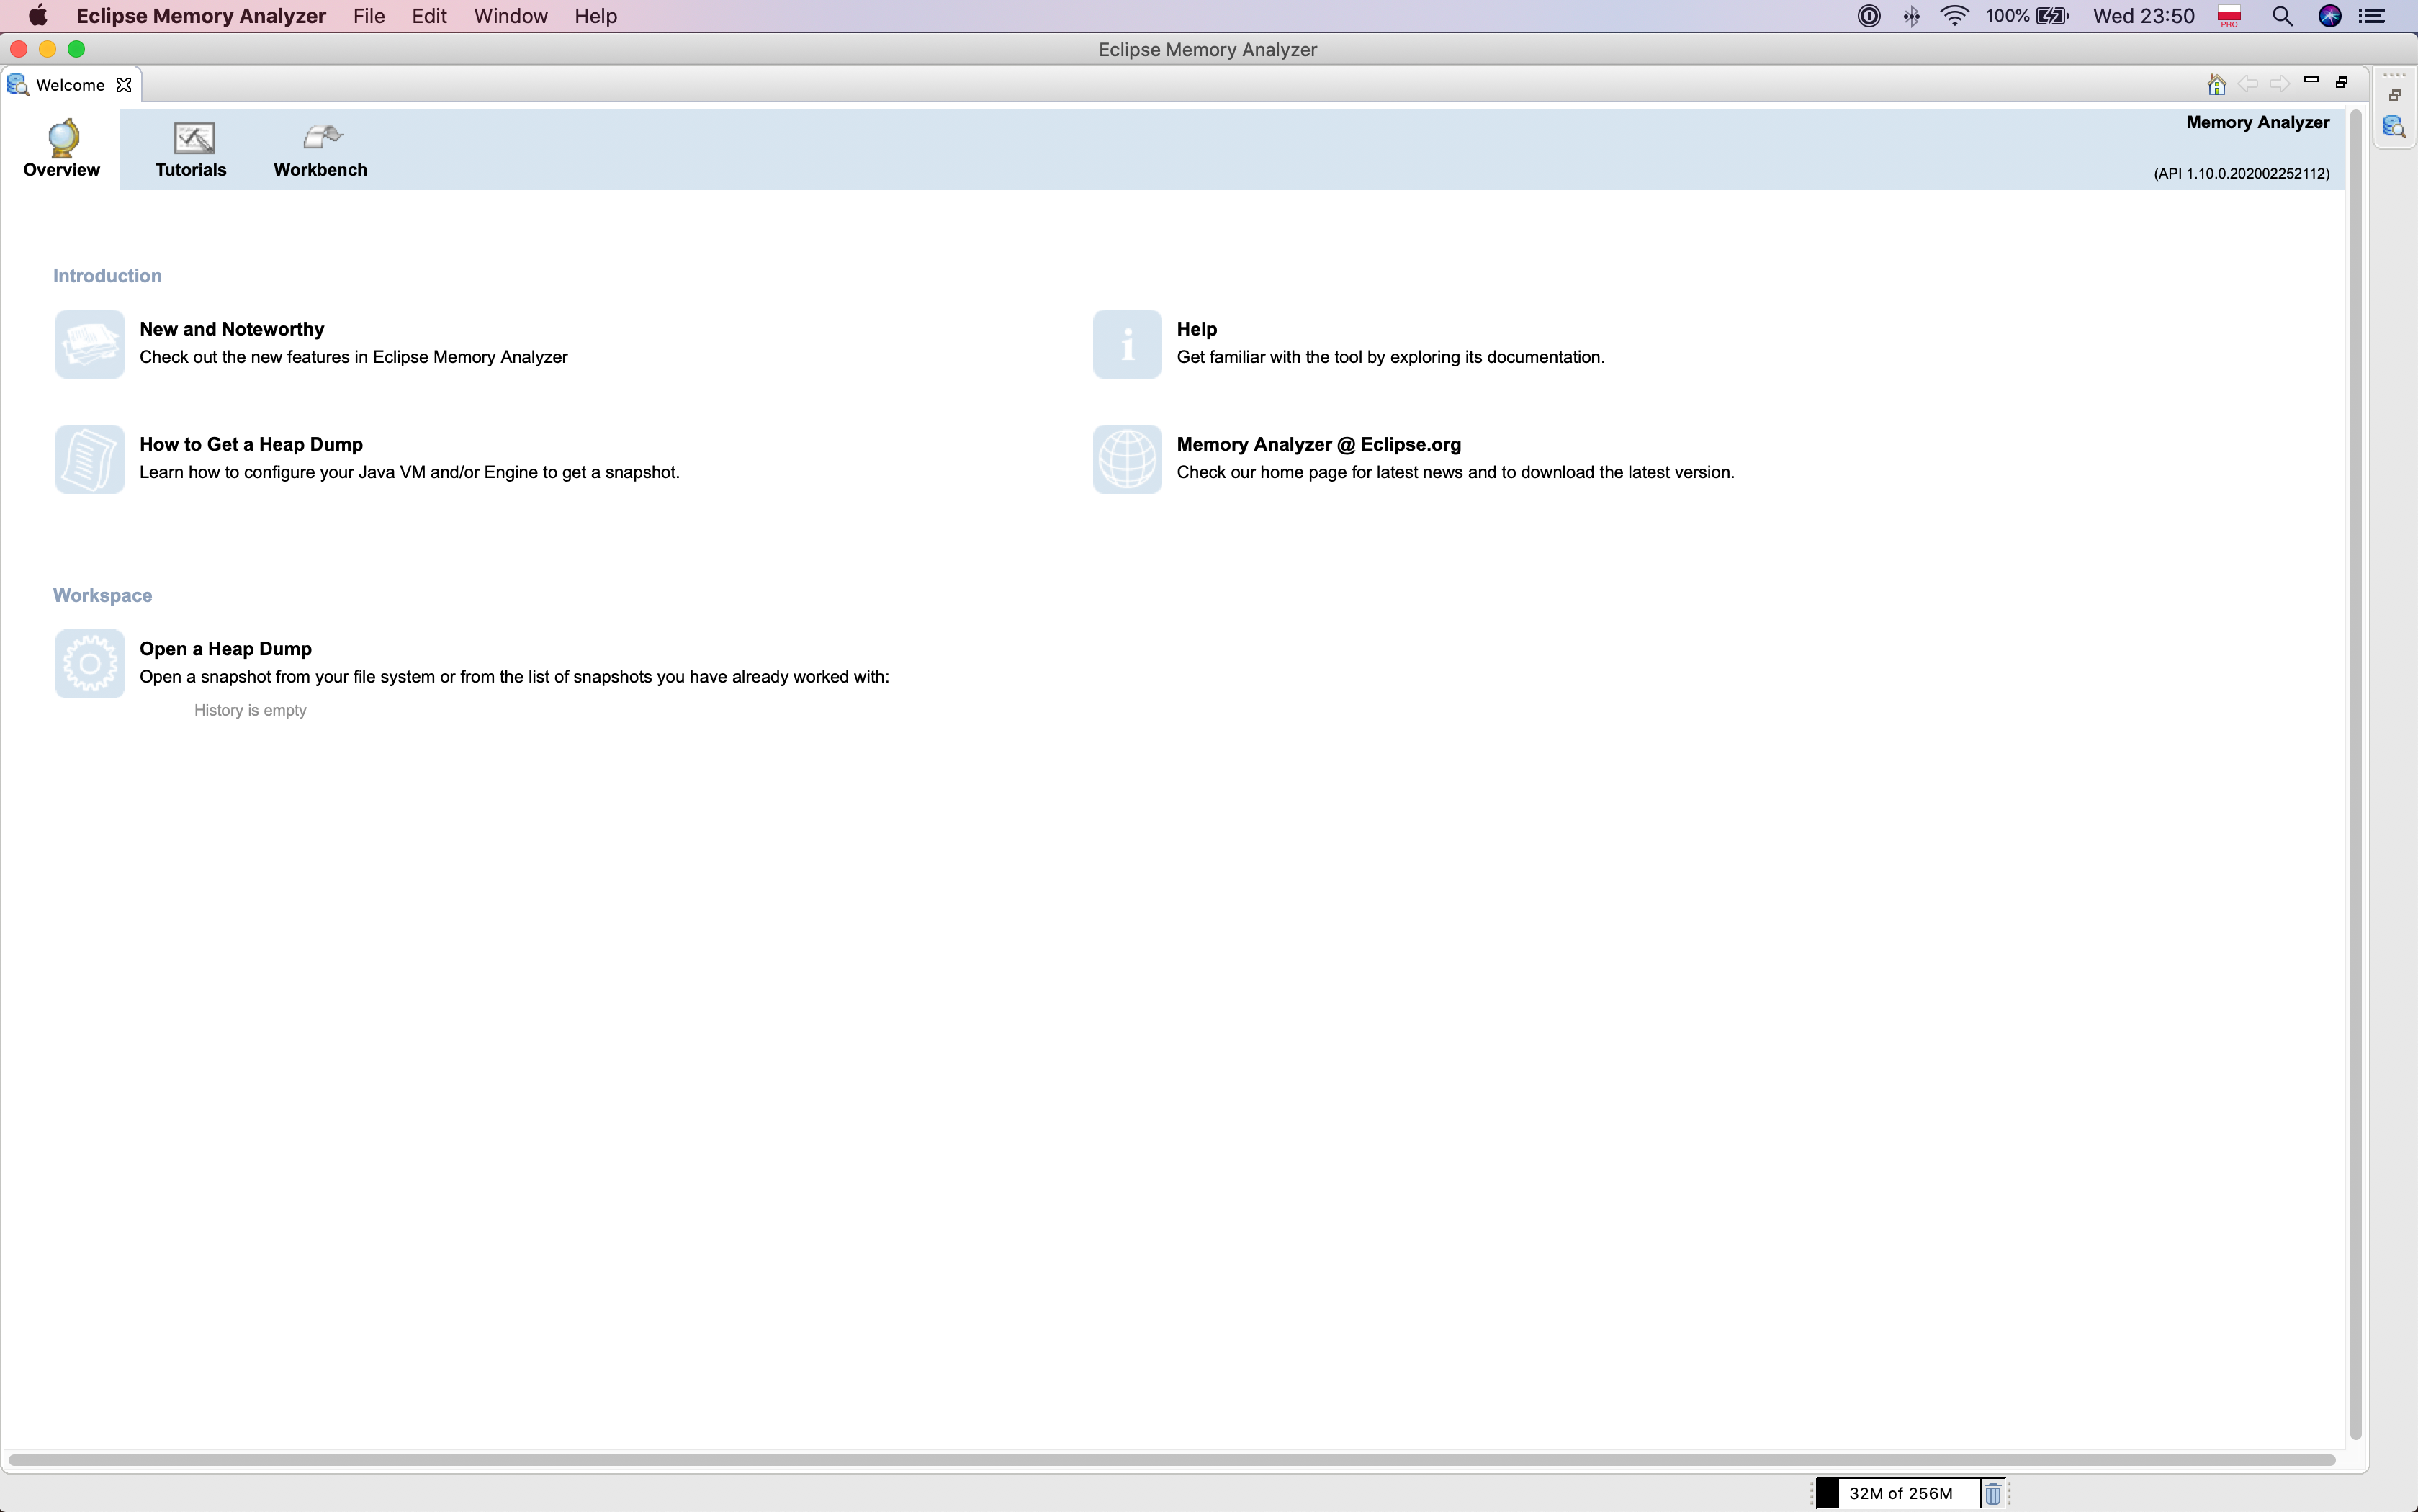Screen dimensions: 2418x1512
Task: Open the Open a Heap Dump link
Action: click(225, 648)
